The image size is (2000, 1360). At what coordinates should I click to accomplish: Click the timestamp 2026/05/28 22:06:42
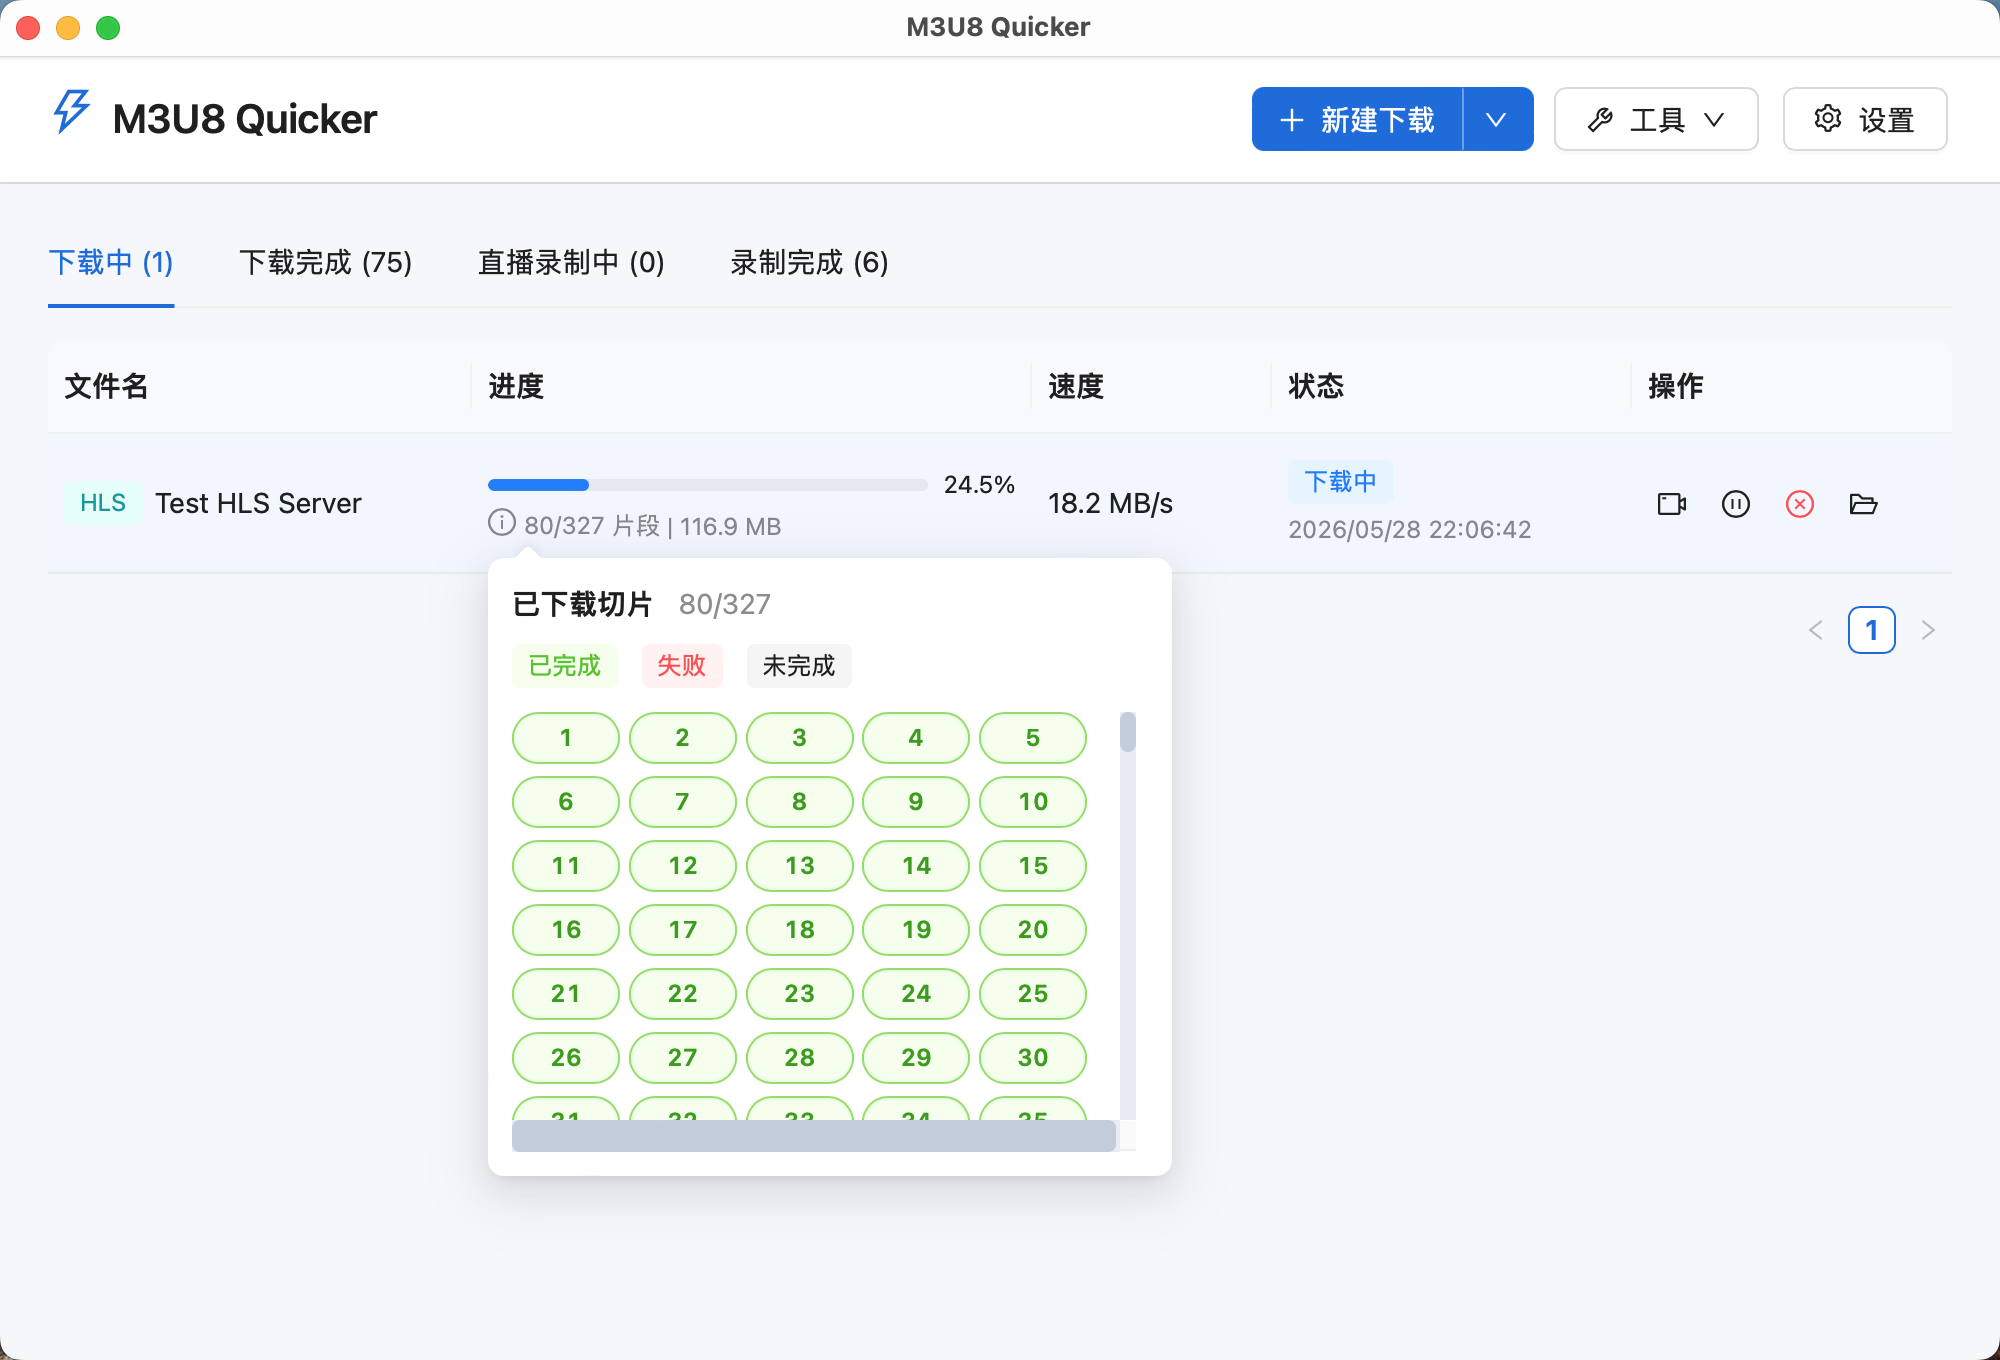pyautogui.click(x=1410, y=529)
